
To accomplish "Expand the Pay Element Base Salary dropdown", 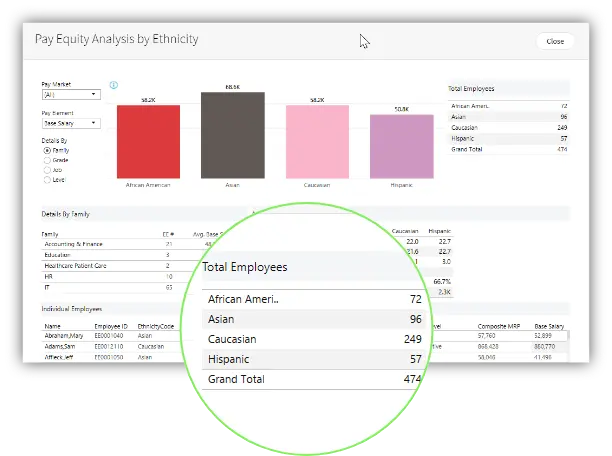I will 70,123.
